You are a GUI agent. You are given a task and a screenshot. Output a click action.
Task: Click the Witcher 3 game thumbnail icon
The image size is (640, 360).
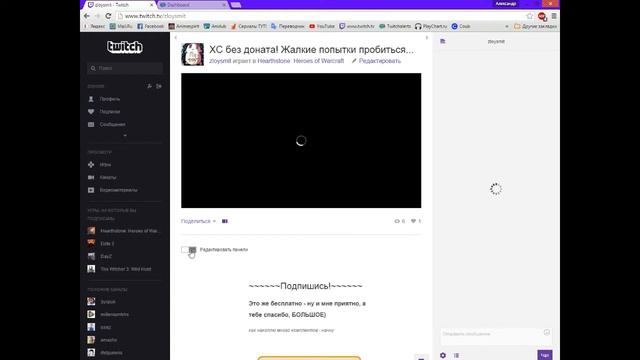click(x=91, y=269)
